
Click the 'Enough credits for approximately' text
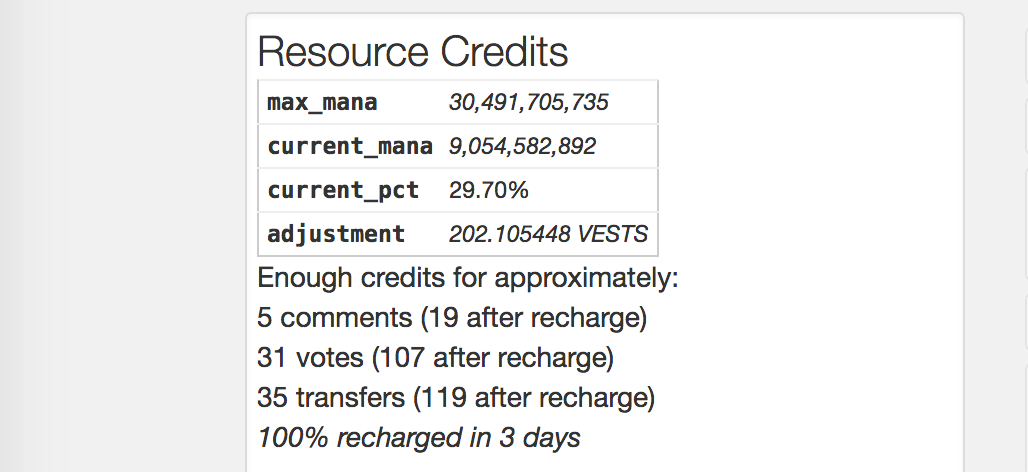tap(467, 277)
